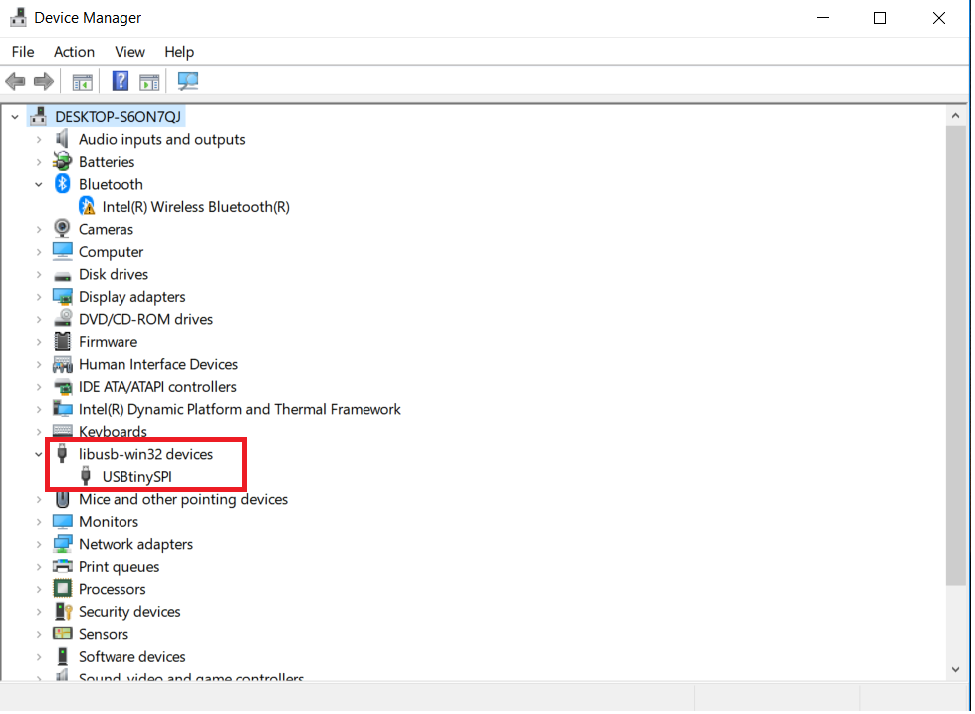Select Intel(R) Wireless Bluetooth(R) device
975x714 pixels.
(196, 206)
